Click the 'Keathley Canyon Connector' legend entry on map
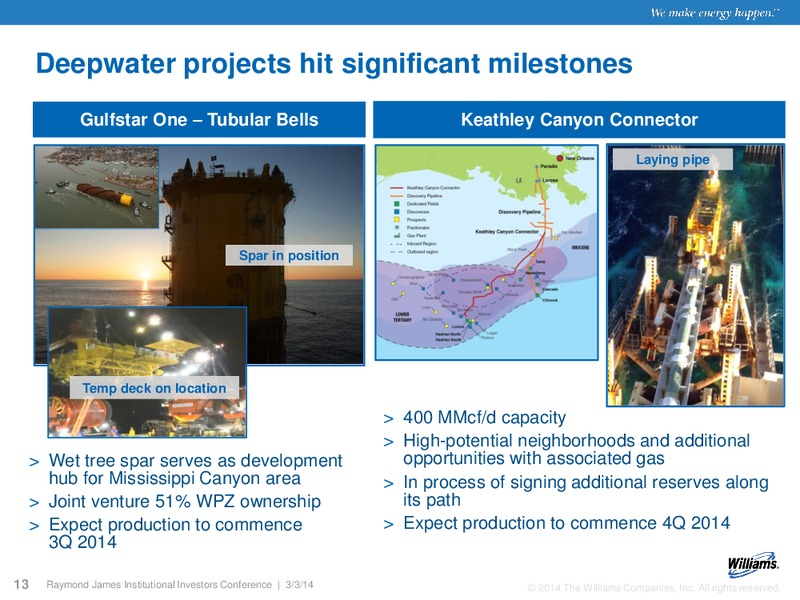This screenshot has width=800, height=600. pos(424,188)
